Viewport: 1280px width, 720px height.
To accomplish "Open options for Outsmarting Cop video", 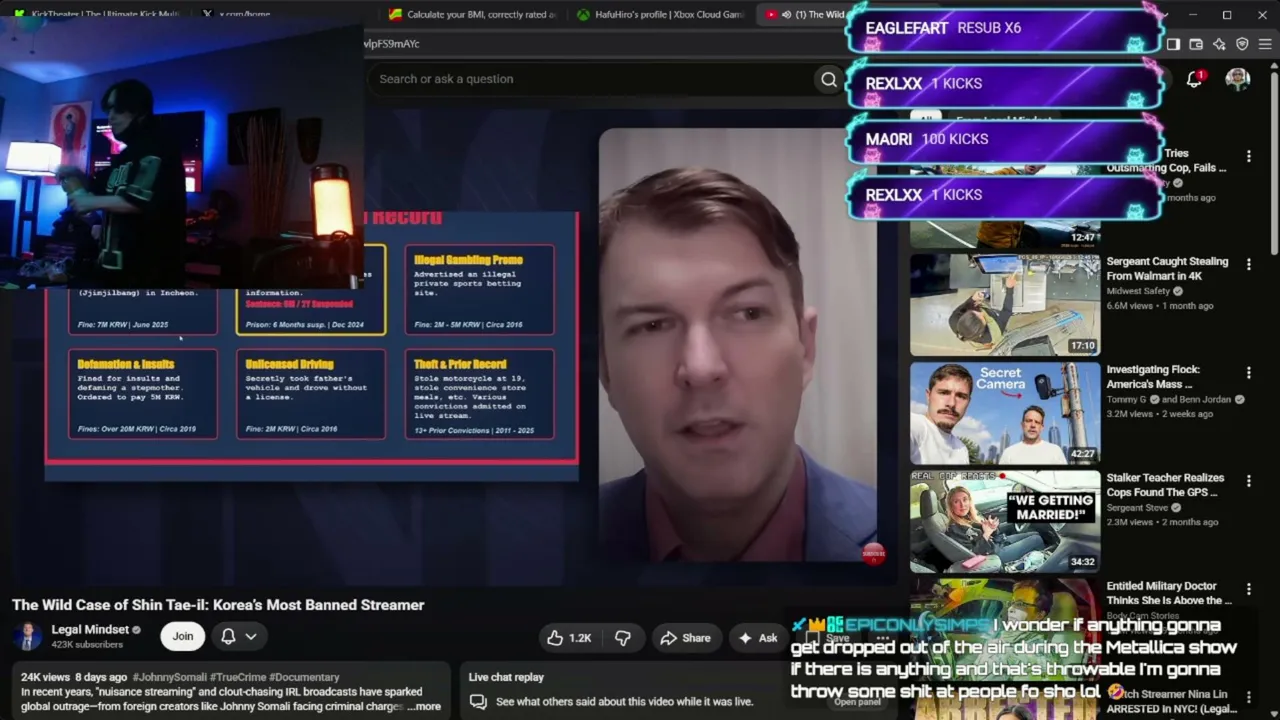I will pyautogui.click(x=1248, y=156).
